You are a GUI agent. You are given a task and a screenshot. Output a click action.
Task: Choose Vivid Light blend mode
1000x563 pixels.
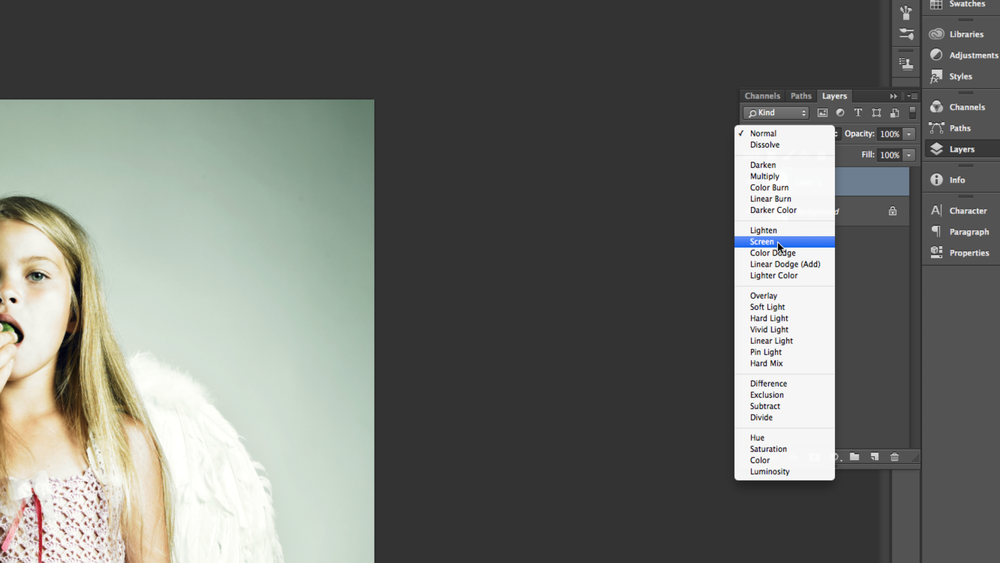pos(784,330)
